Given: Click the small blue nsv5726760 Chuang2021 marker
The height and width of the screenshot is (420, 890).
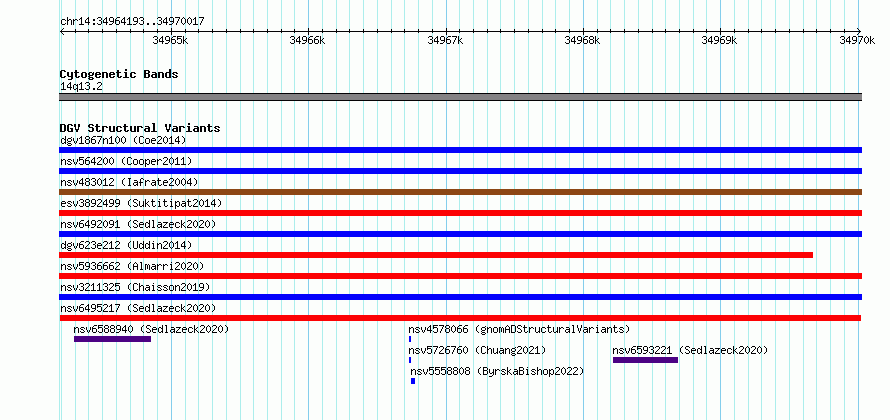Looking at the screenshot, I should [410, 360].
